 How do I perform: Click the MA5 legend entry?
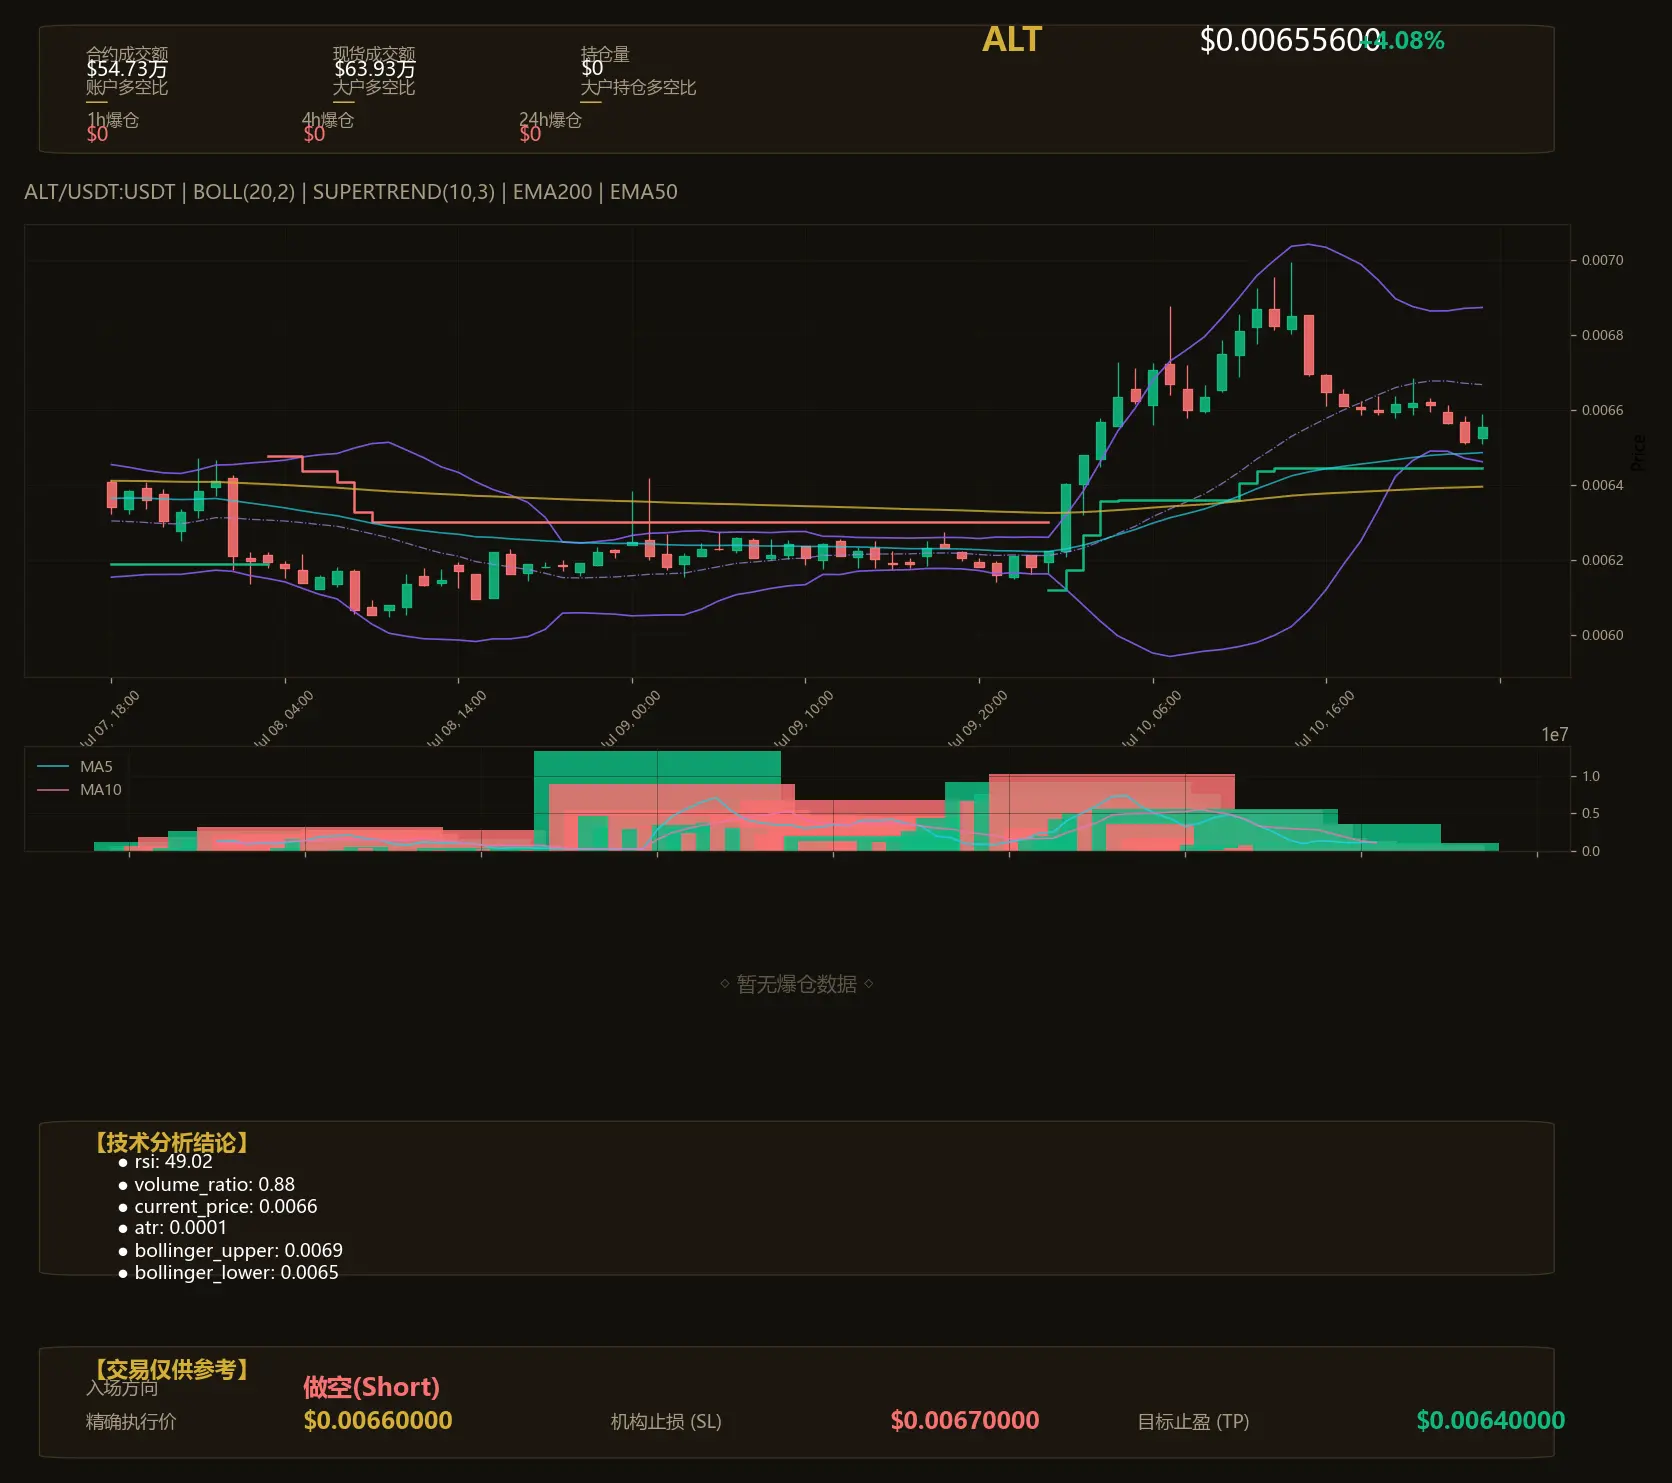[x=75, y=767]
